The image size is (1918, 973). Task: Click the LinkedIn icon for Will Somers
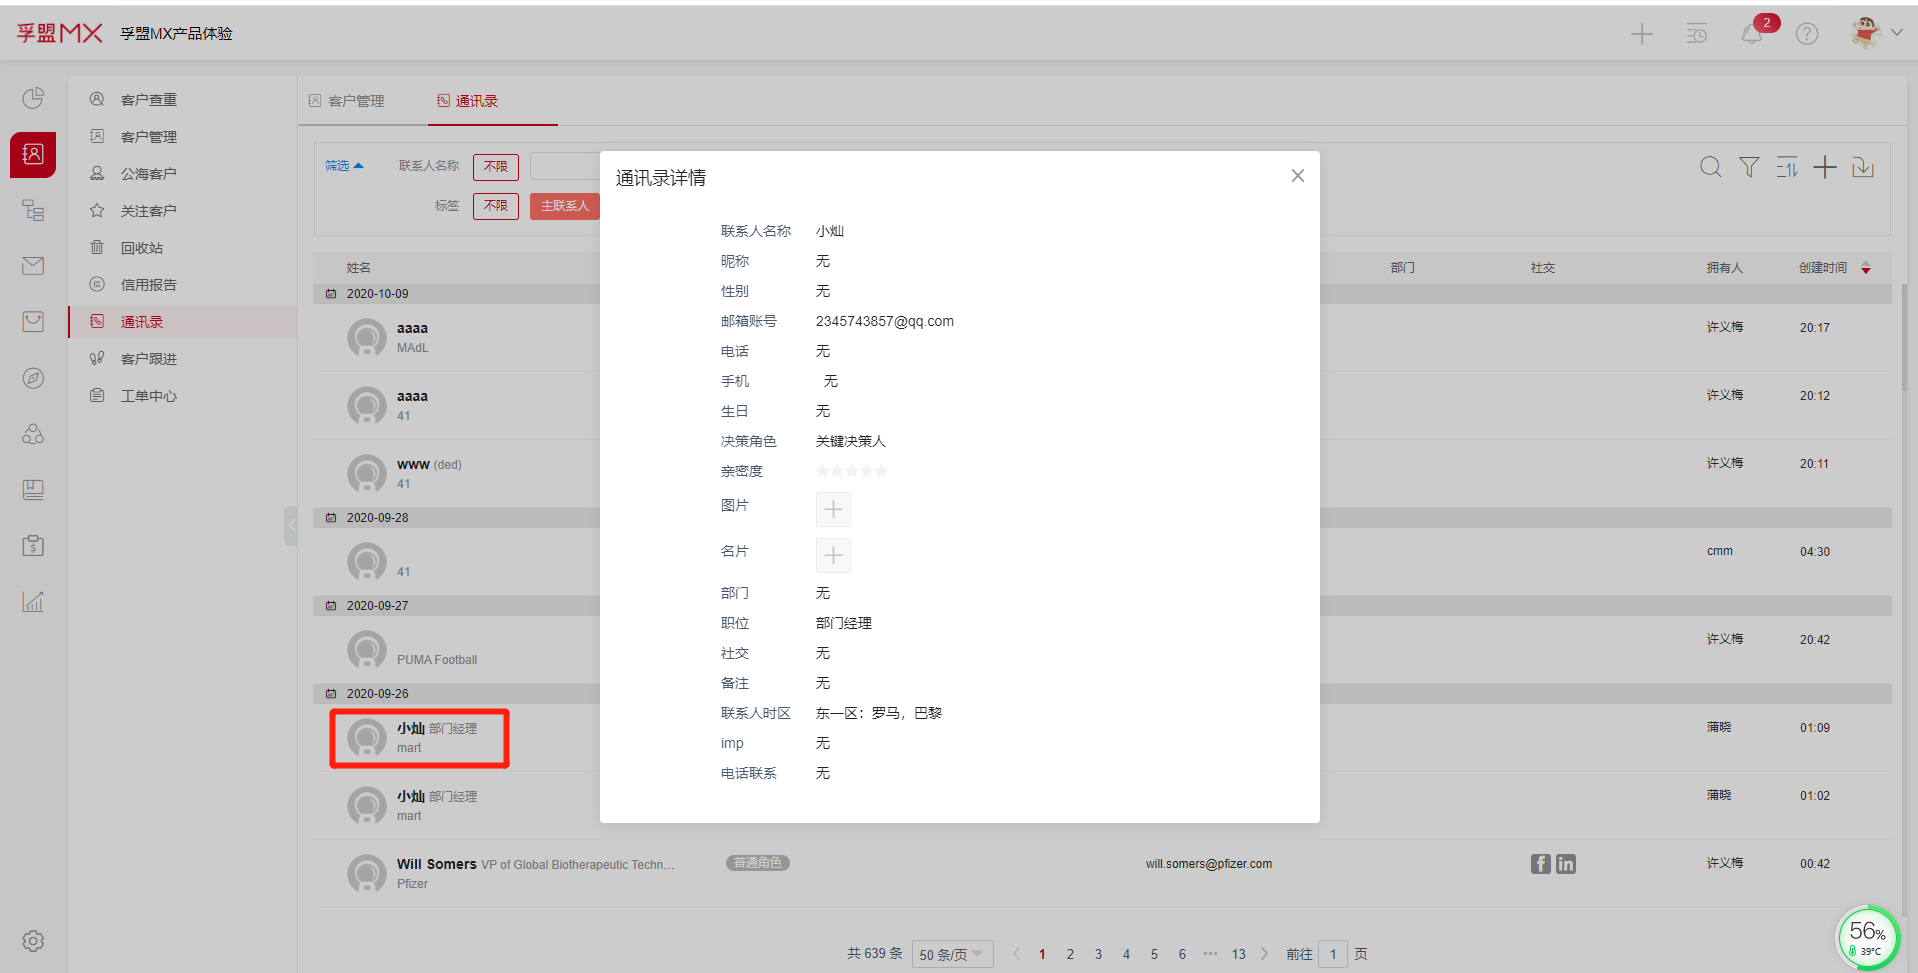click(x=1566, y=864)
